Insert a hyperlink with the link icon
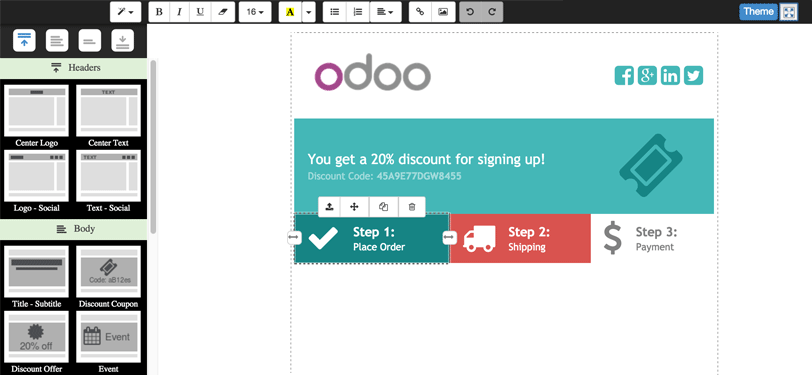The height and width of the screenshot is (375, 812). [x=420, y=12]
